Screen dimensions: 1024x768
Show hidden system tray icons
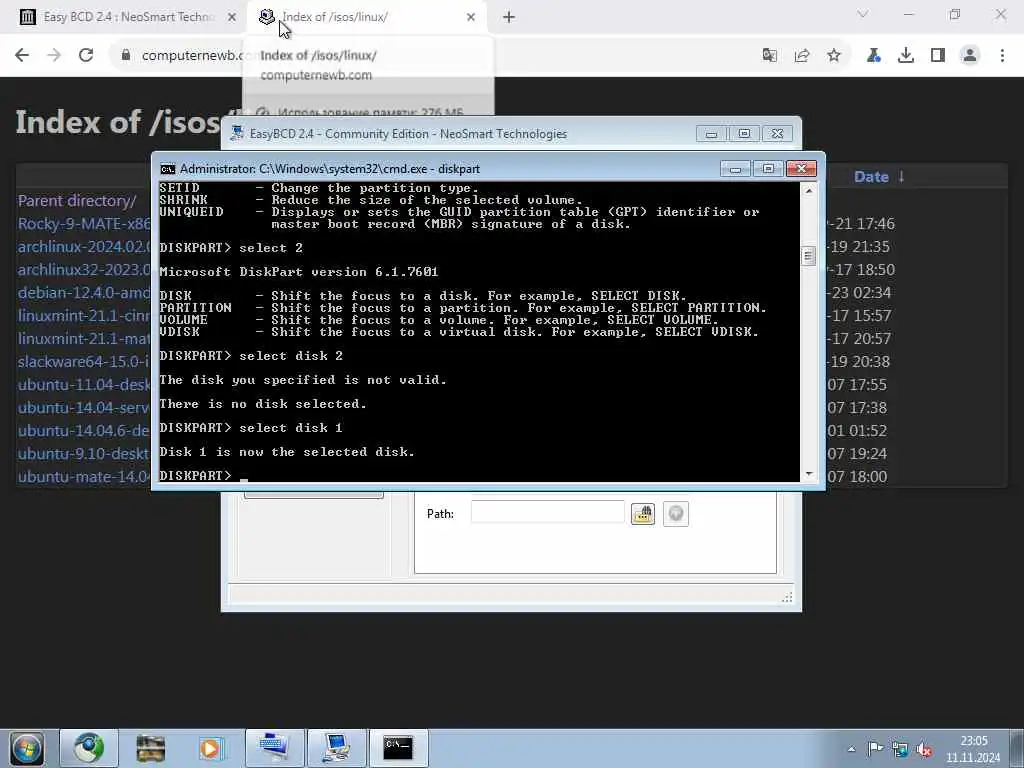851,749
